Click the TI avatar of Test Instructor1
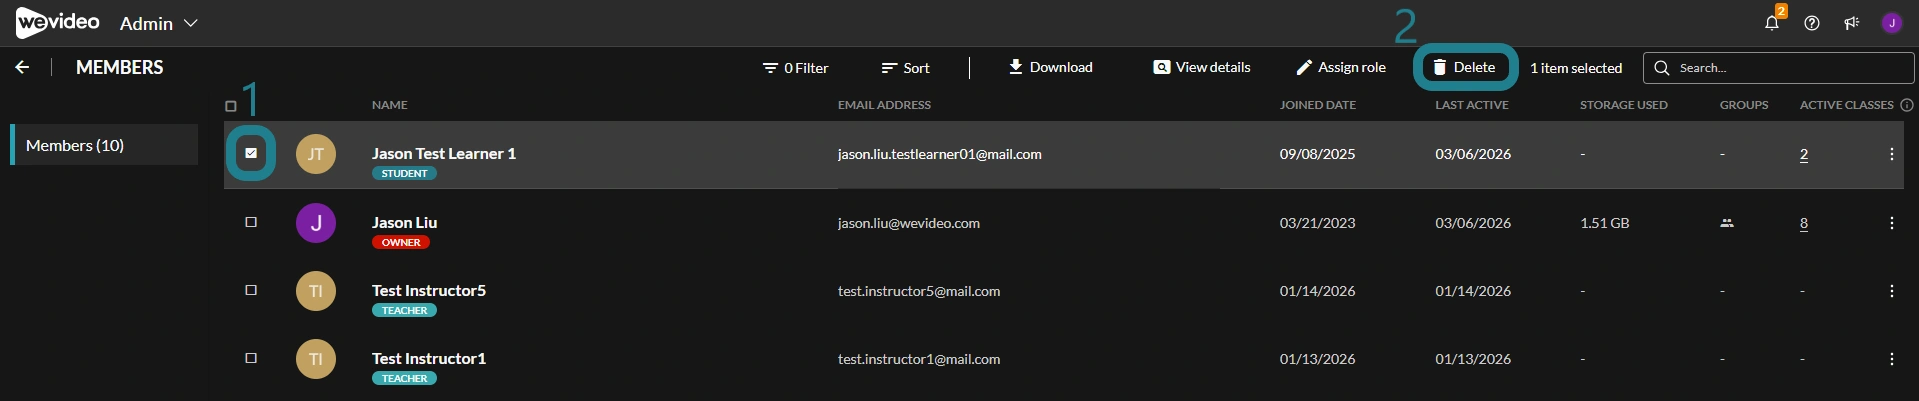The width and height of the screenshot is (1919, 401). point(316,359)
